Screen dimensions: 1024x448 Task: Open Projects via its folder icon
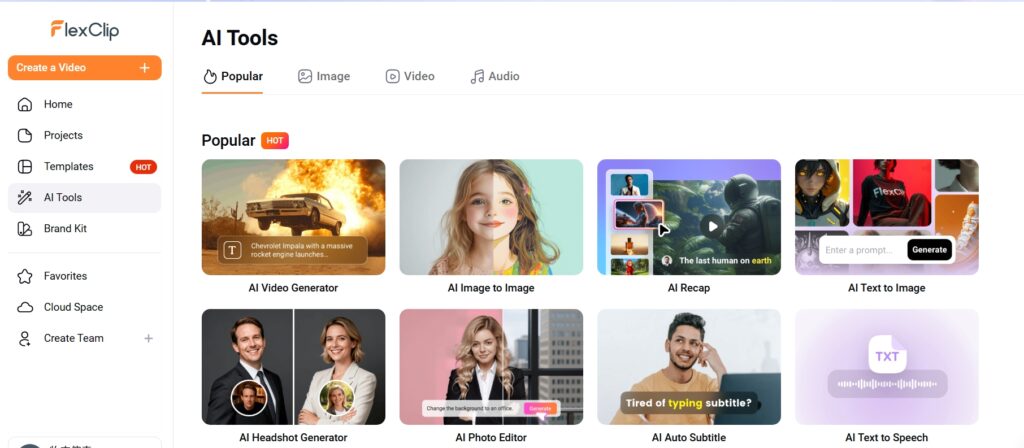coord(25,135)
